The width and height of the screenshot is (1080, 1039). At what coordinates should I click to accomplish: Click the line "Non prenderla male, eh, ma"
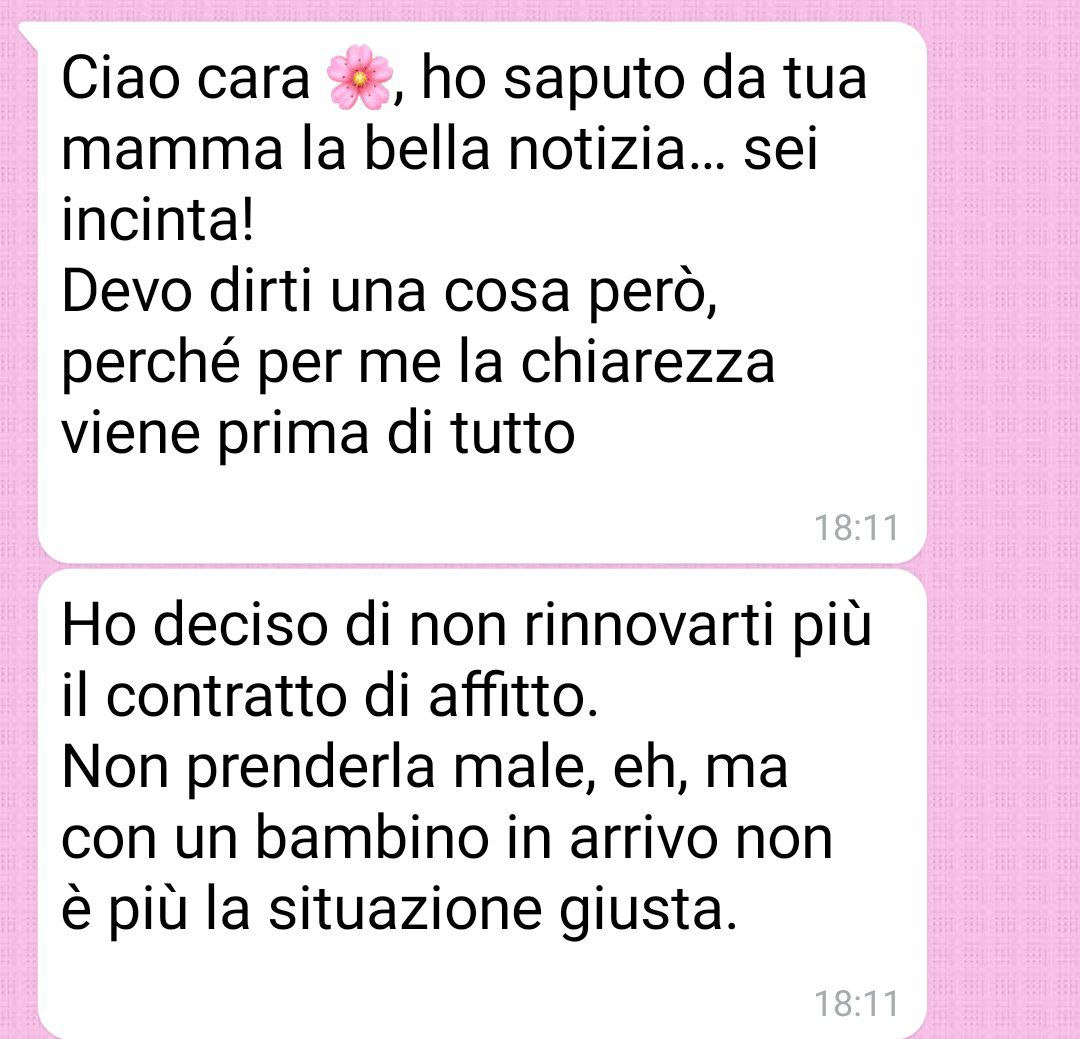[x=424, y=768]
